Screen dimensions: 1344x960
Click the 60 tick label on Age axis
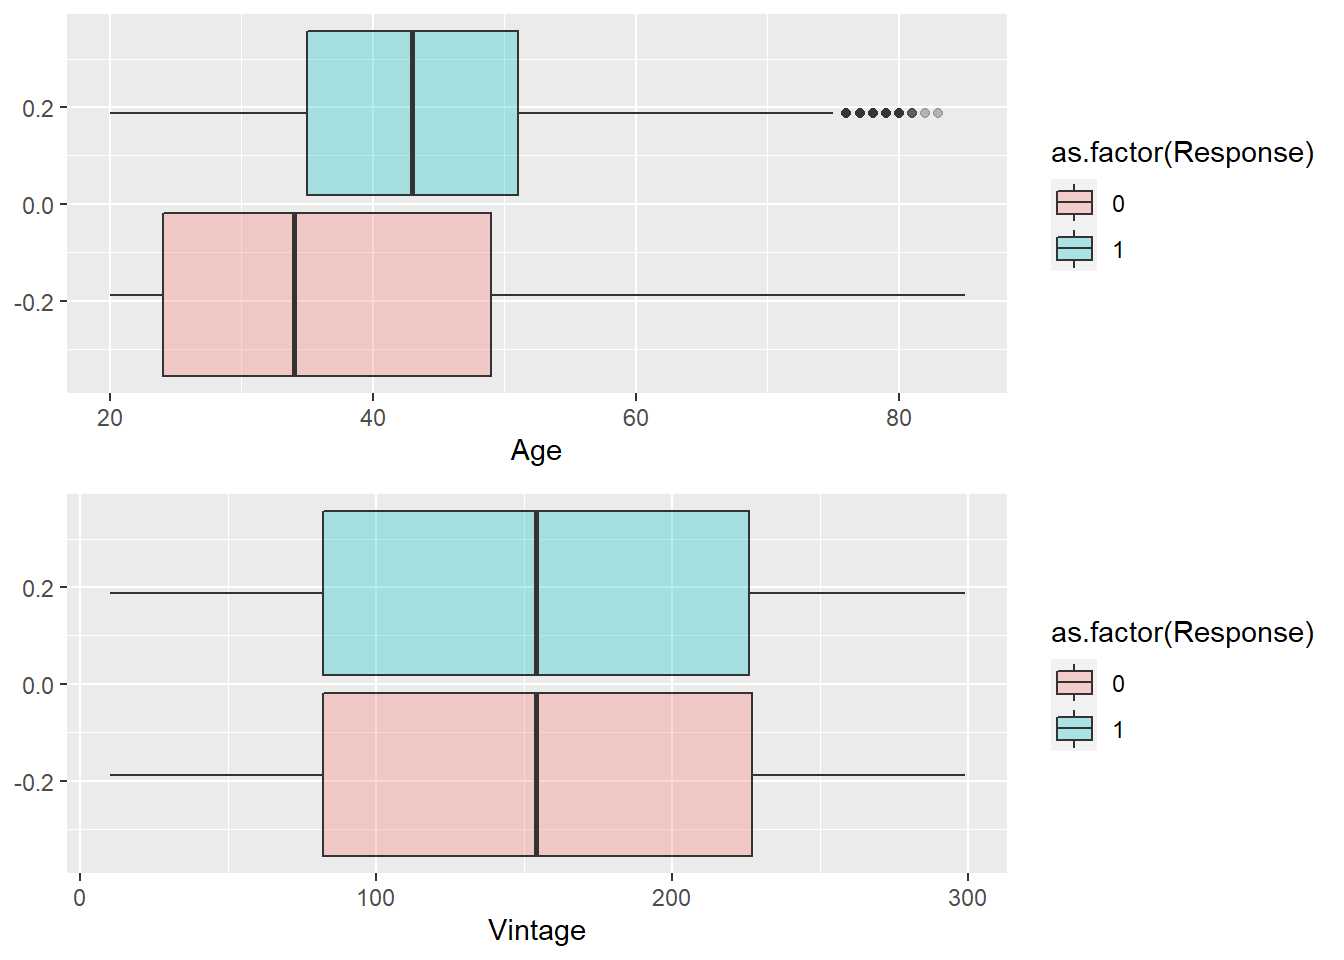[x=636, y=418]
